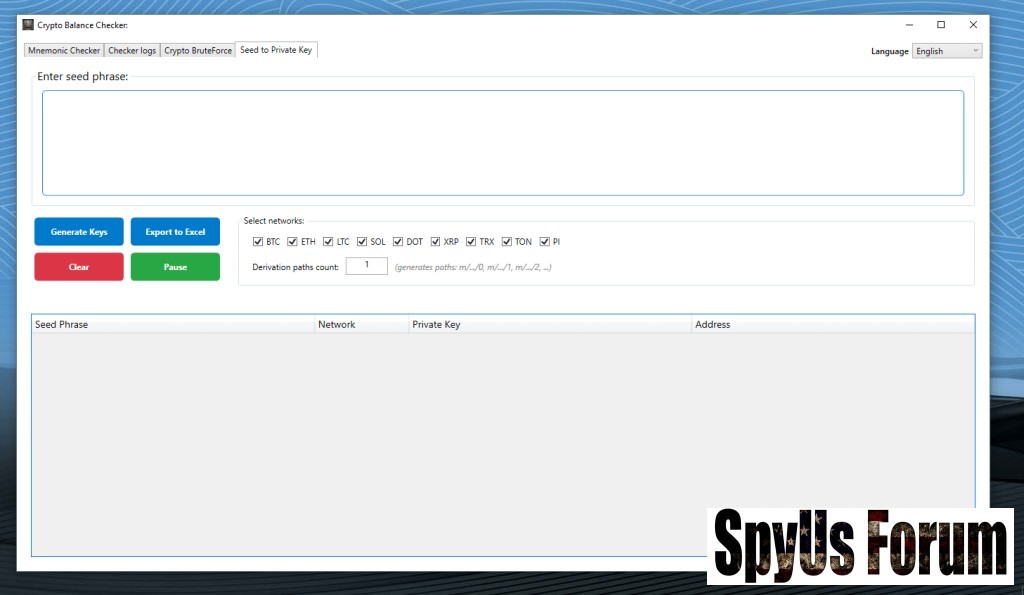Click the Derivation paths count field
Viewport: 1024px width, 595px height.
(x=366, y=266)
